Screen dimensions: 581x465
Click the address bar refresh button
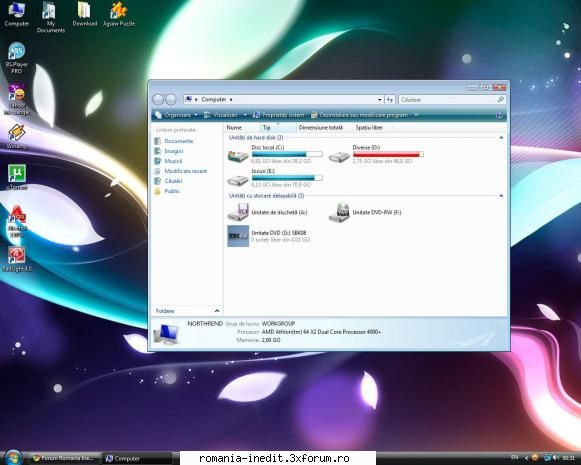(x=389, y=99)
